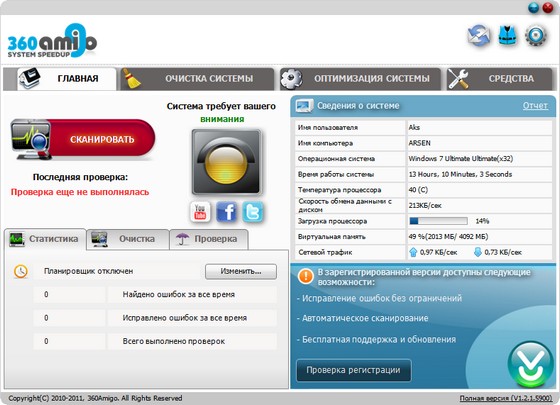Viewport: 560px width, 405px height.
Task: Open the ОПТИМИЗАЦИЯ СИСТЕМЫ tab
Action: tap(361, 79)
